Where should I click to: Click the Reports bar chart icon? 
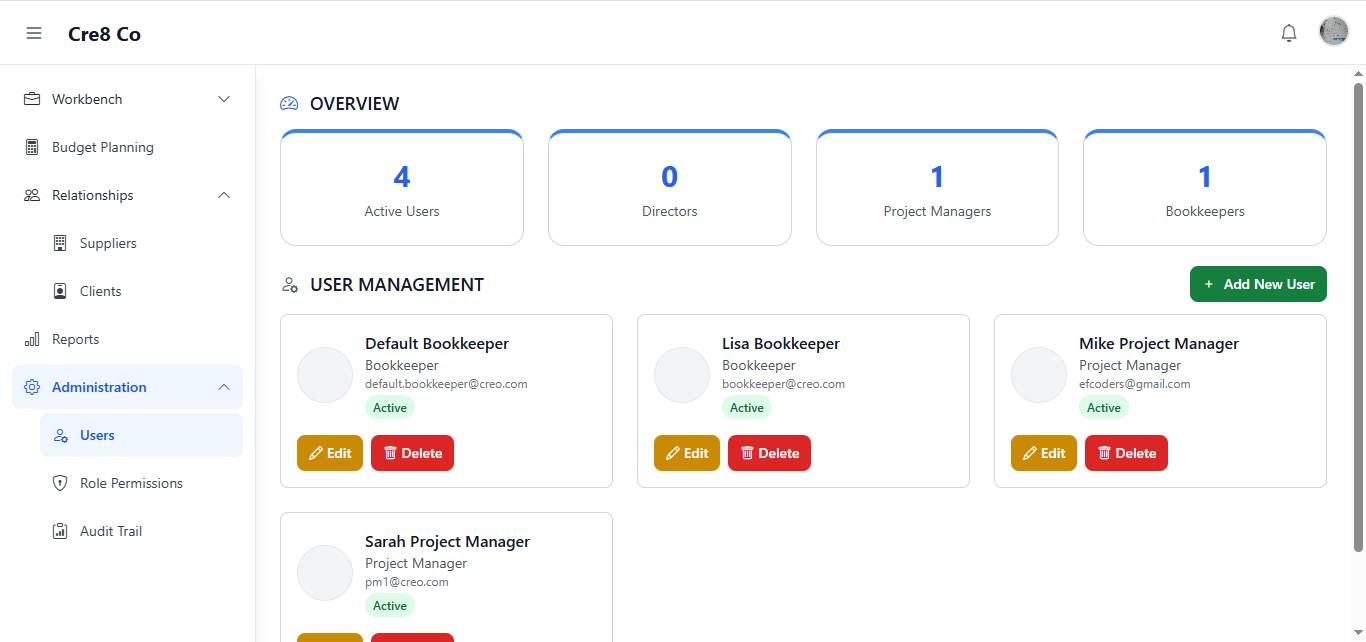pos(32,339)
